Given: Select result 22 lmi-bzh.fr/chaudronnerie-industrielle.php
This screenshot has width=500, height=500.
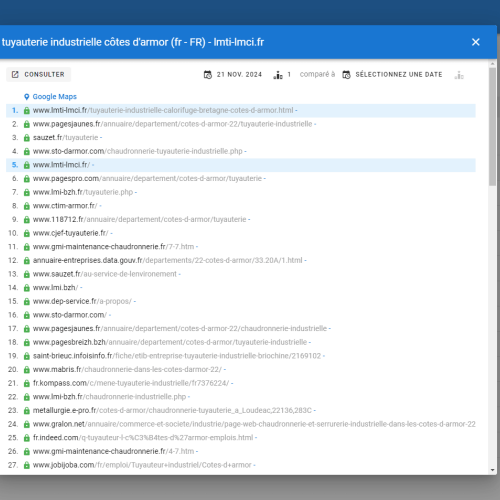Looking at the screenshot, I should point(109,397).
